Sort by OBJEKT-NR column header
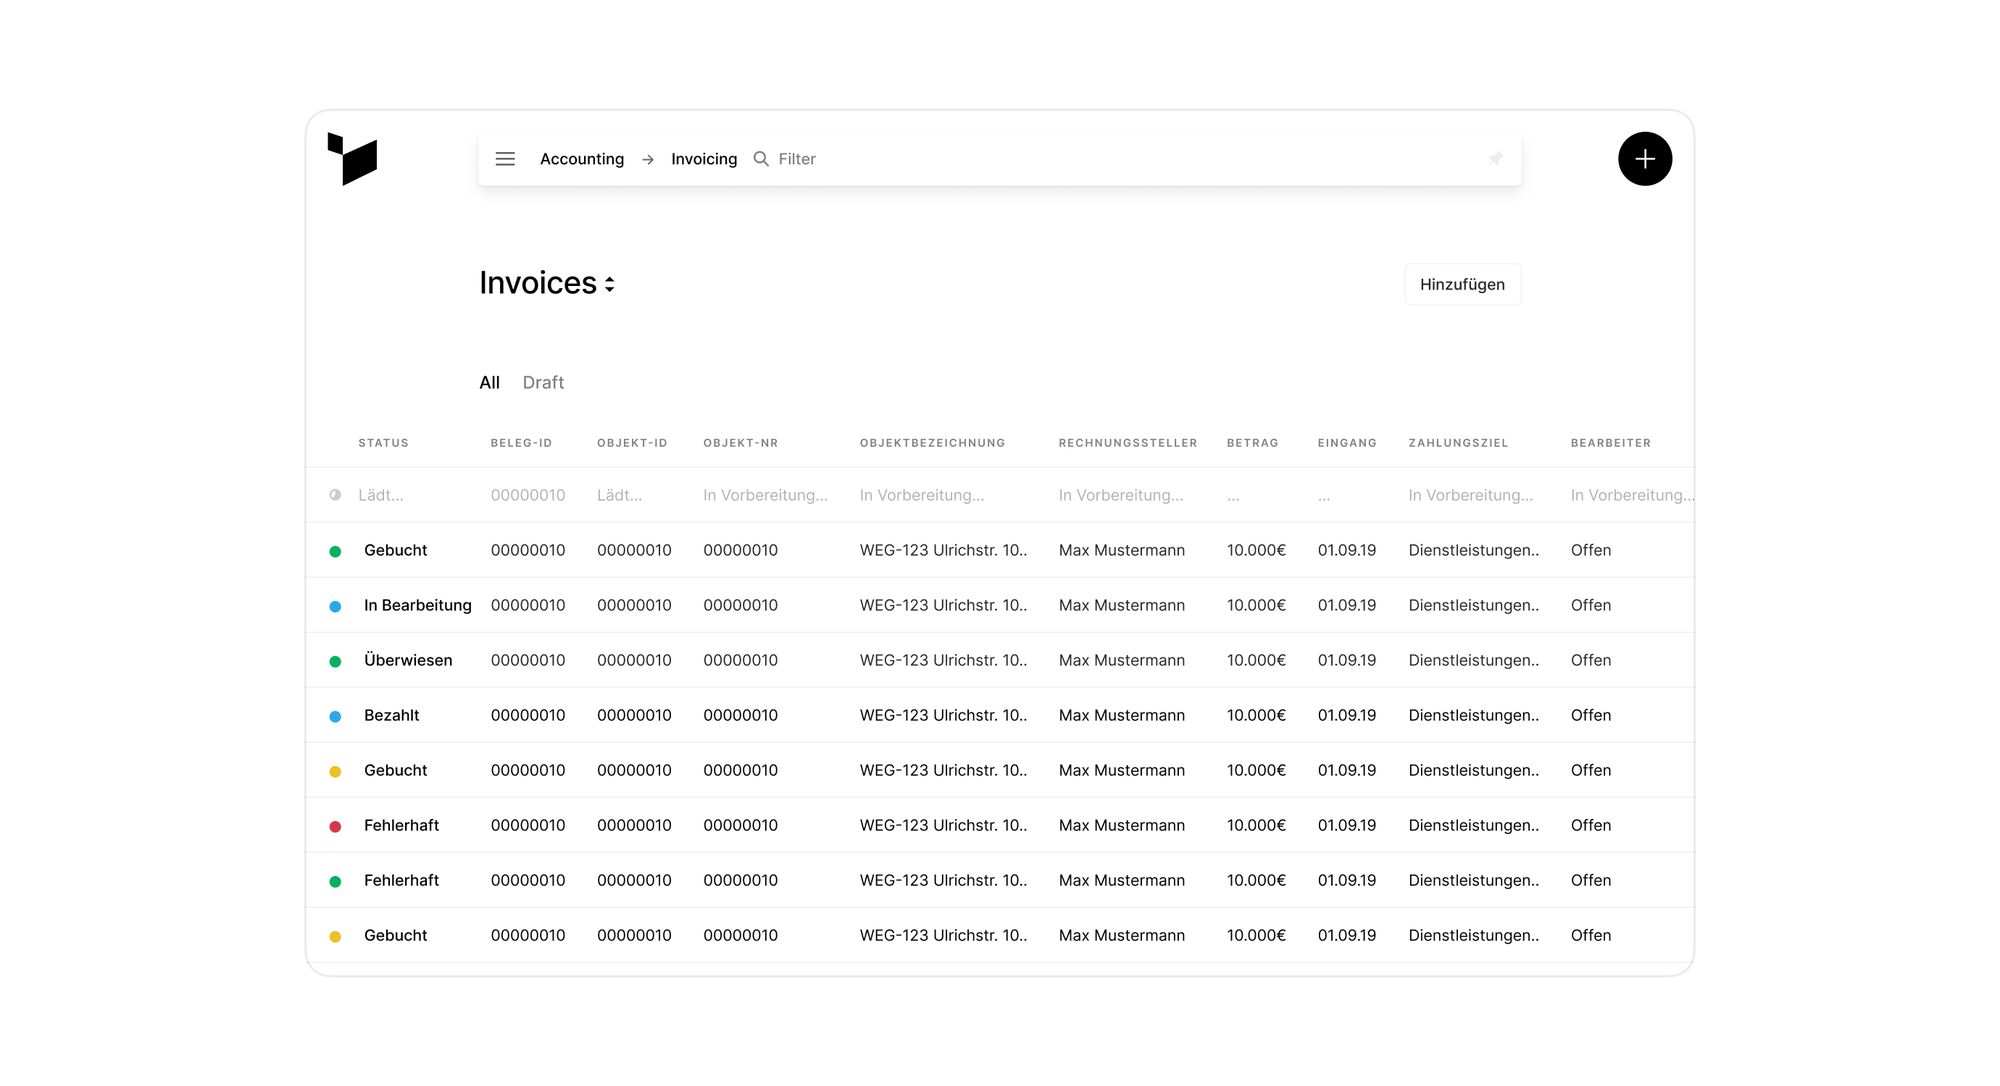Screen dimensions: 2000x1086 [x=740, y=443]
